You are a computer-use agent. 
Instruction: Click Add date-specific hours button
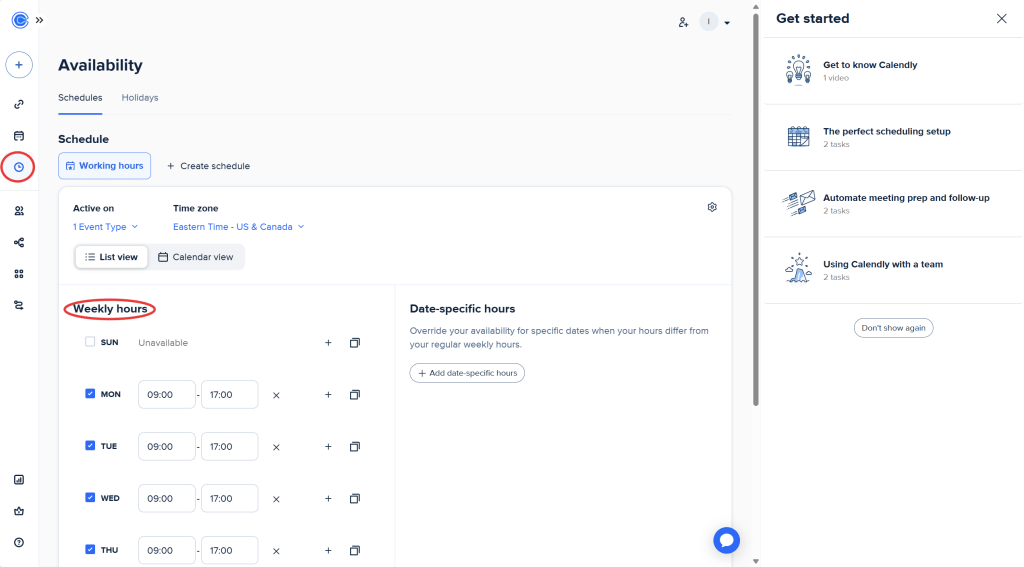[x=467, y=373]
